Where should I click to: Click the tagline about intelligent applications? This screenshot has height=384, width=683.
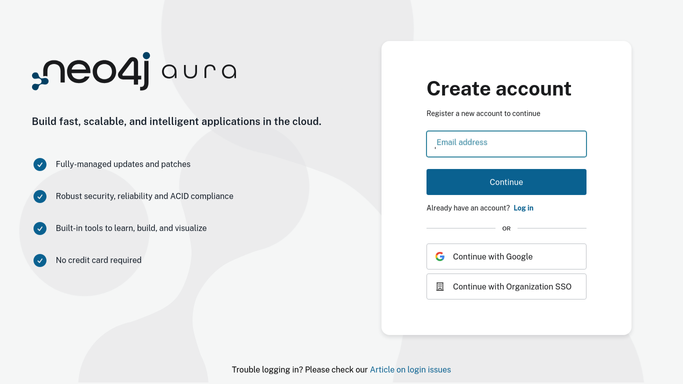(x=176, y=121)
